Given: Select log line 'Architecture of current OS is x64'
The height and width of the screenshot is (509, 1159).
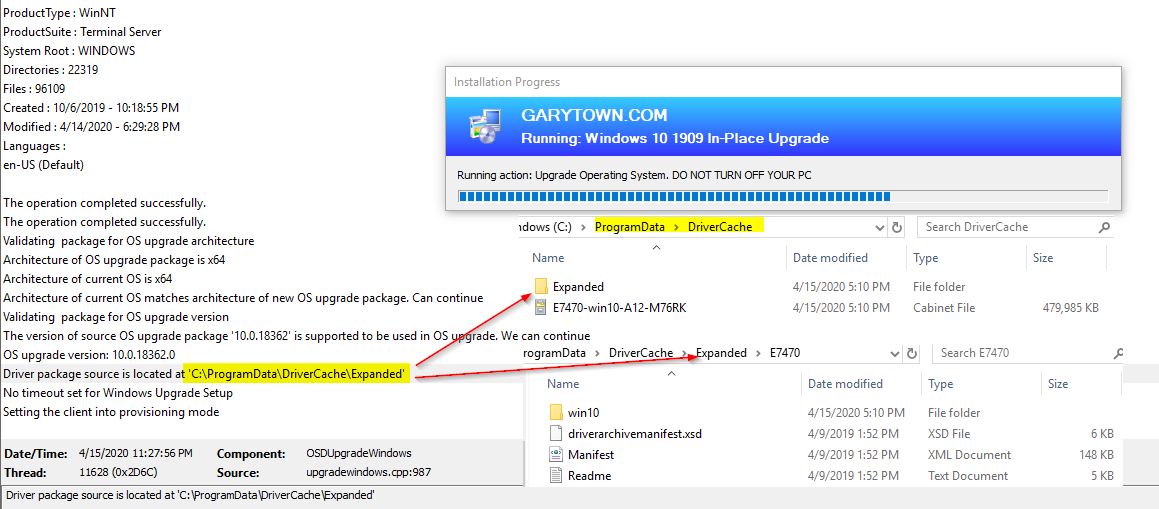Looking at the screenshot, I should tap(87, 279).
